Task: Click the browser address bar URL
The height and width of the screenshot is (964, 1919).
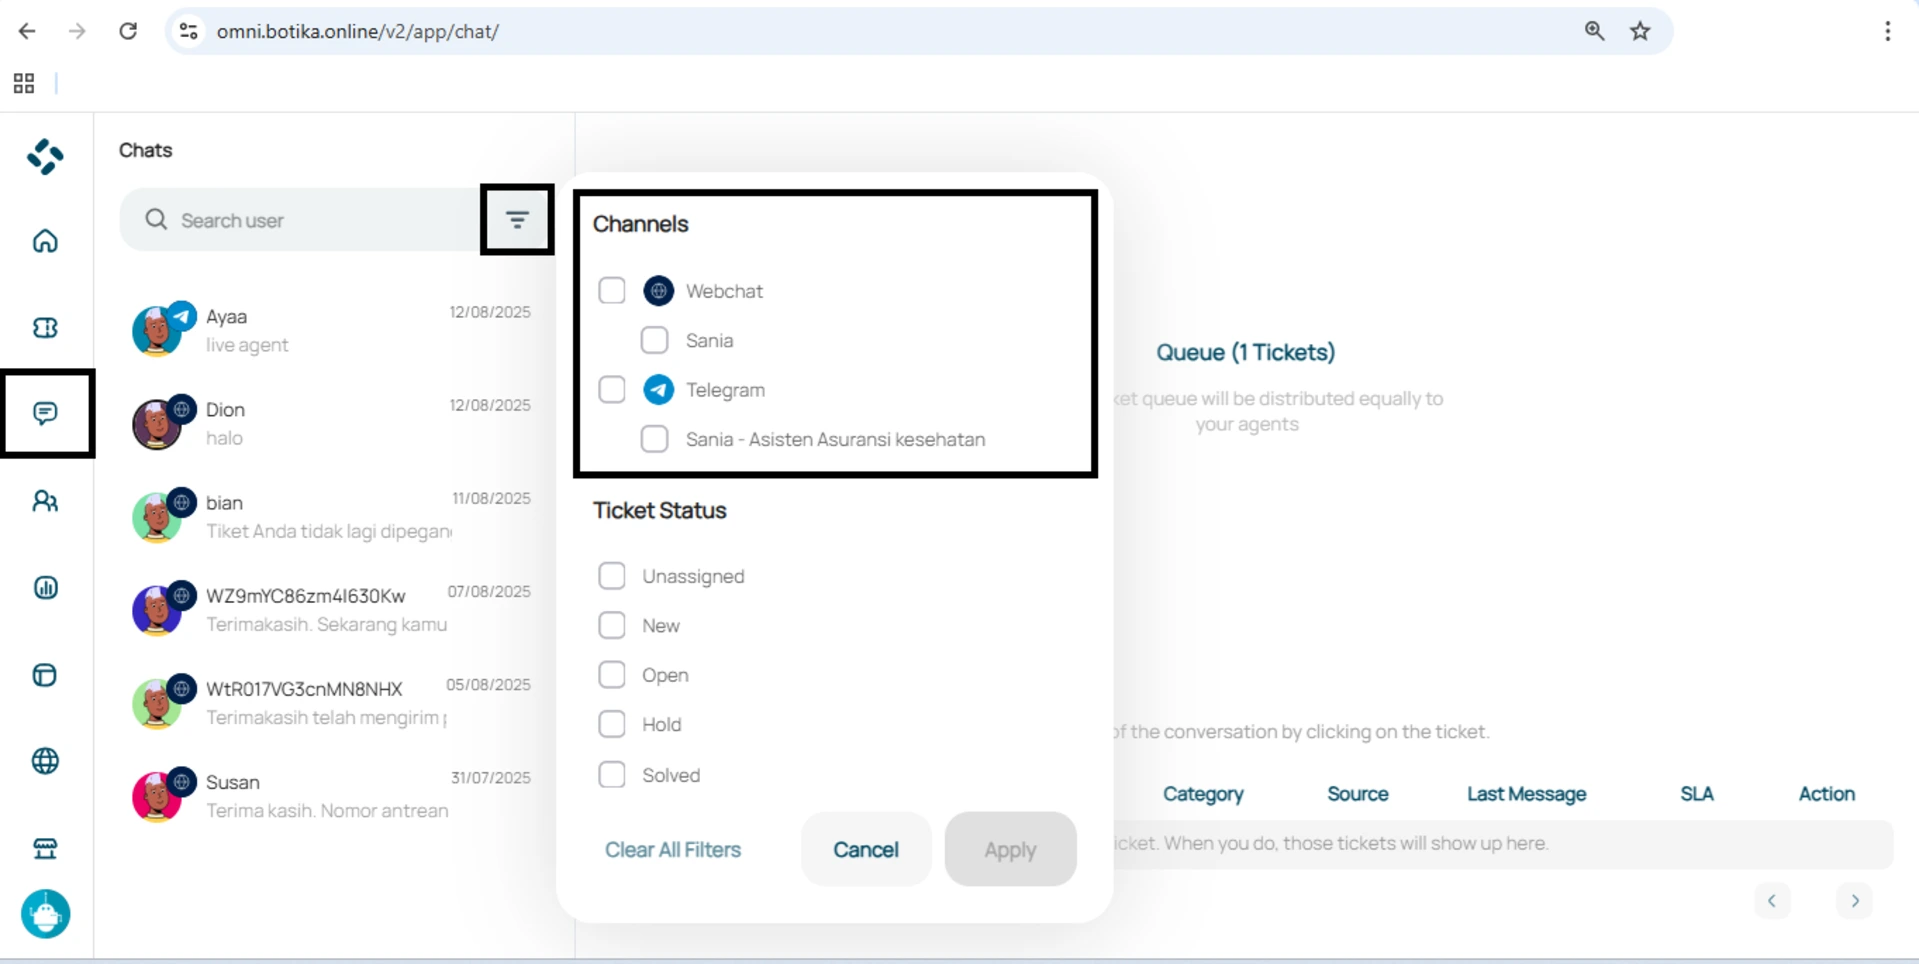Action: tap(358, 31)
